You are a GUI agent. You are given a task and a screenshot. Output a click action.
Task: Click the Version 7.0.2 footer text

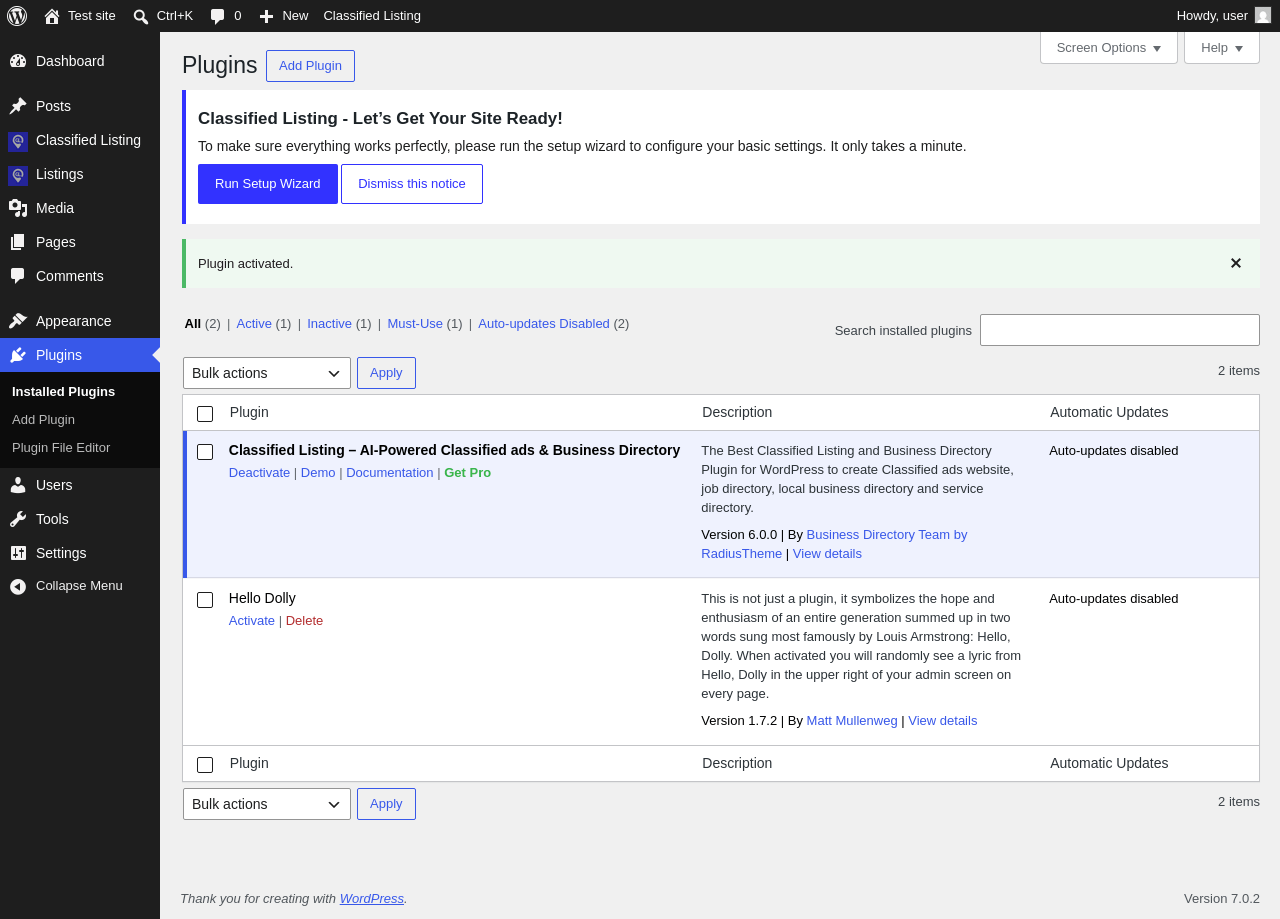(1222, 899)
